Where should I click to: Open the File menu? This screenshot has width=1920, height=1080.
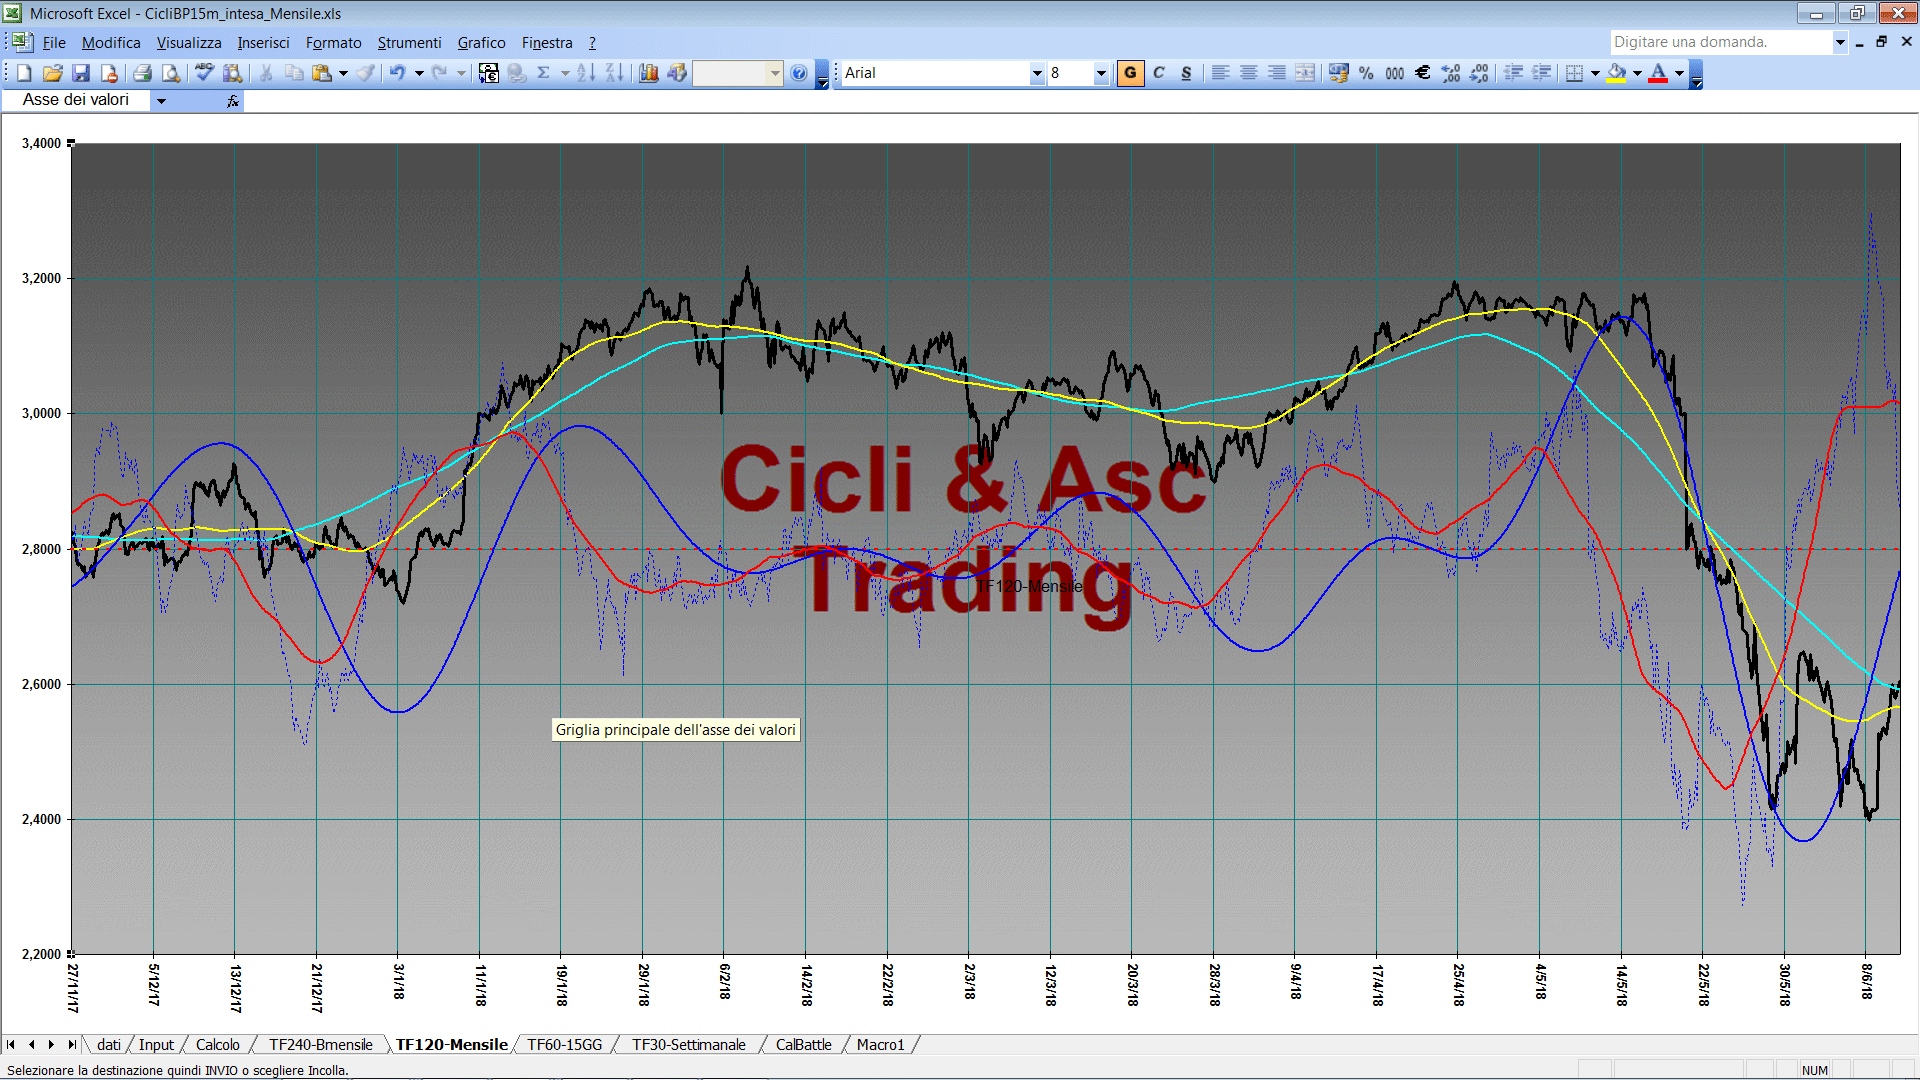pos(54,43)
